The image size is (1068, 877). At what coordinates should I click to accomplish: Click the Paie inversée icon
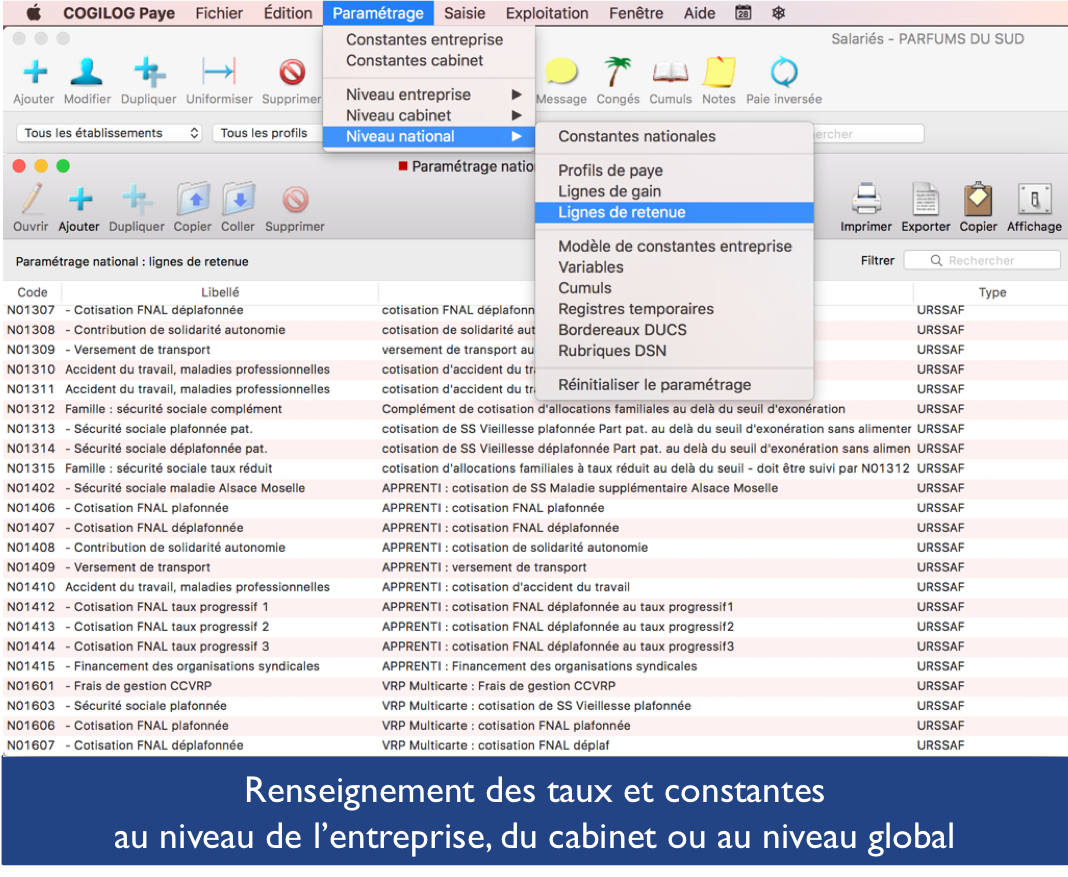click(x=784, y=71)
